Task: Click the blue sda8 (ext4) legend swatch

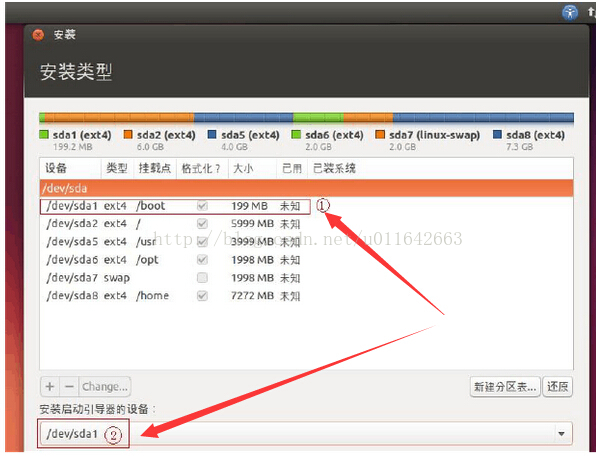Action: coord(497,134)
